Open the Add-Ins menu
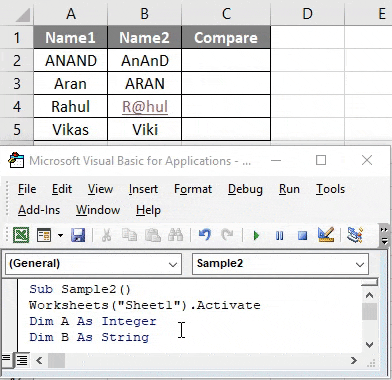The width and height of the screenshot is (392, 380). [39, 210]
